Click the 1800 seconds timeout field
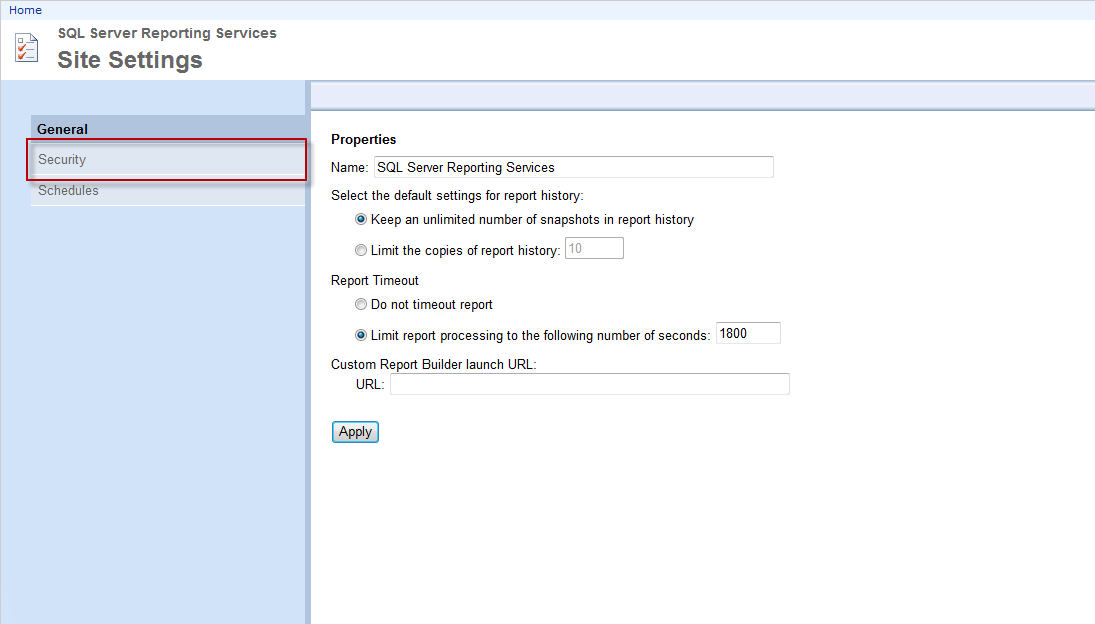The image size is (1095, 624). 748,334
